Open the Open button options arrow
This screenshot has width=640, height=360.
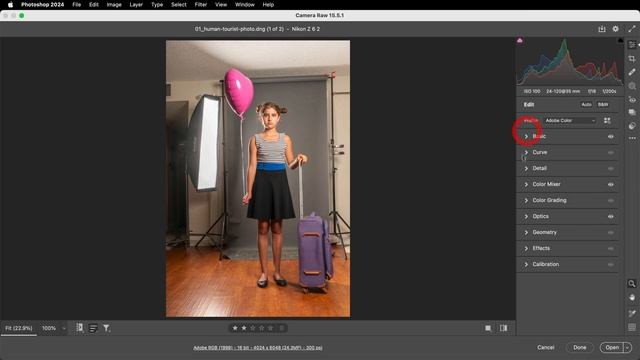tap(627, 347)
